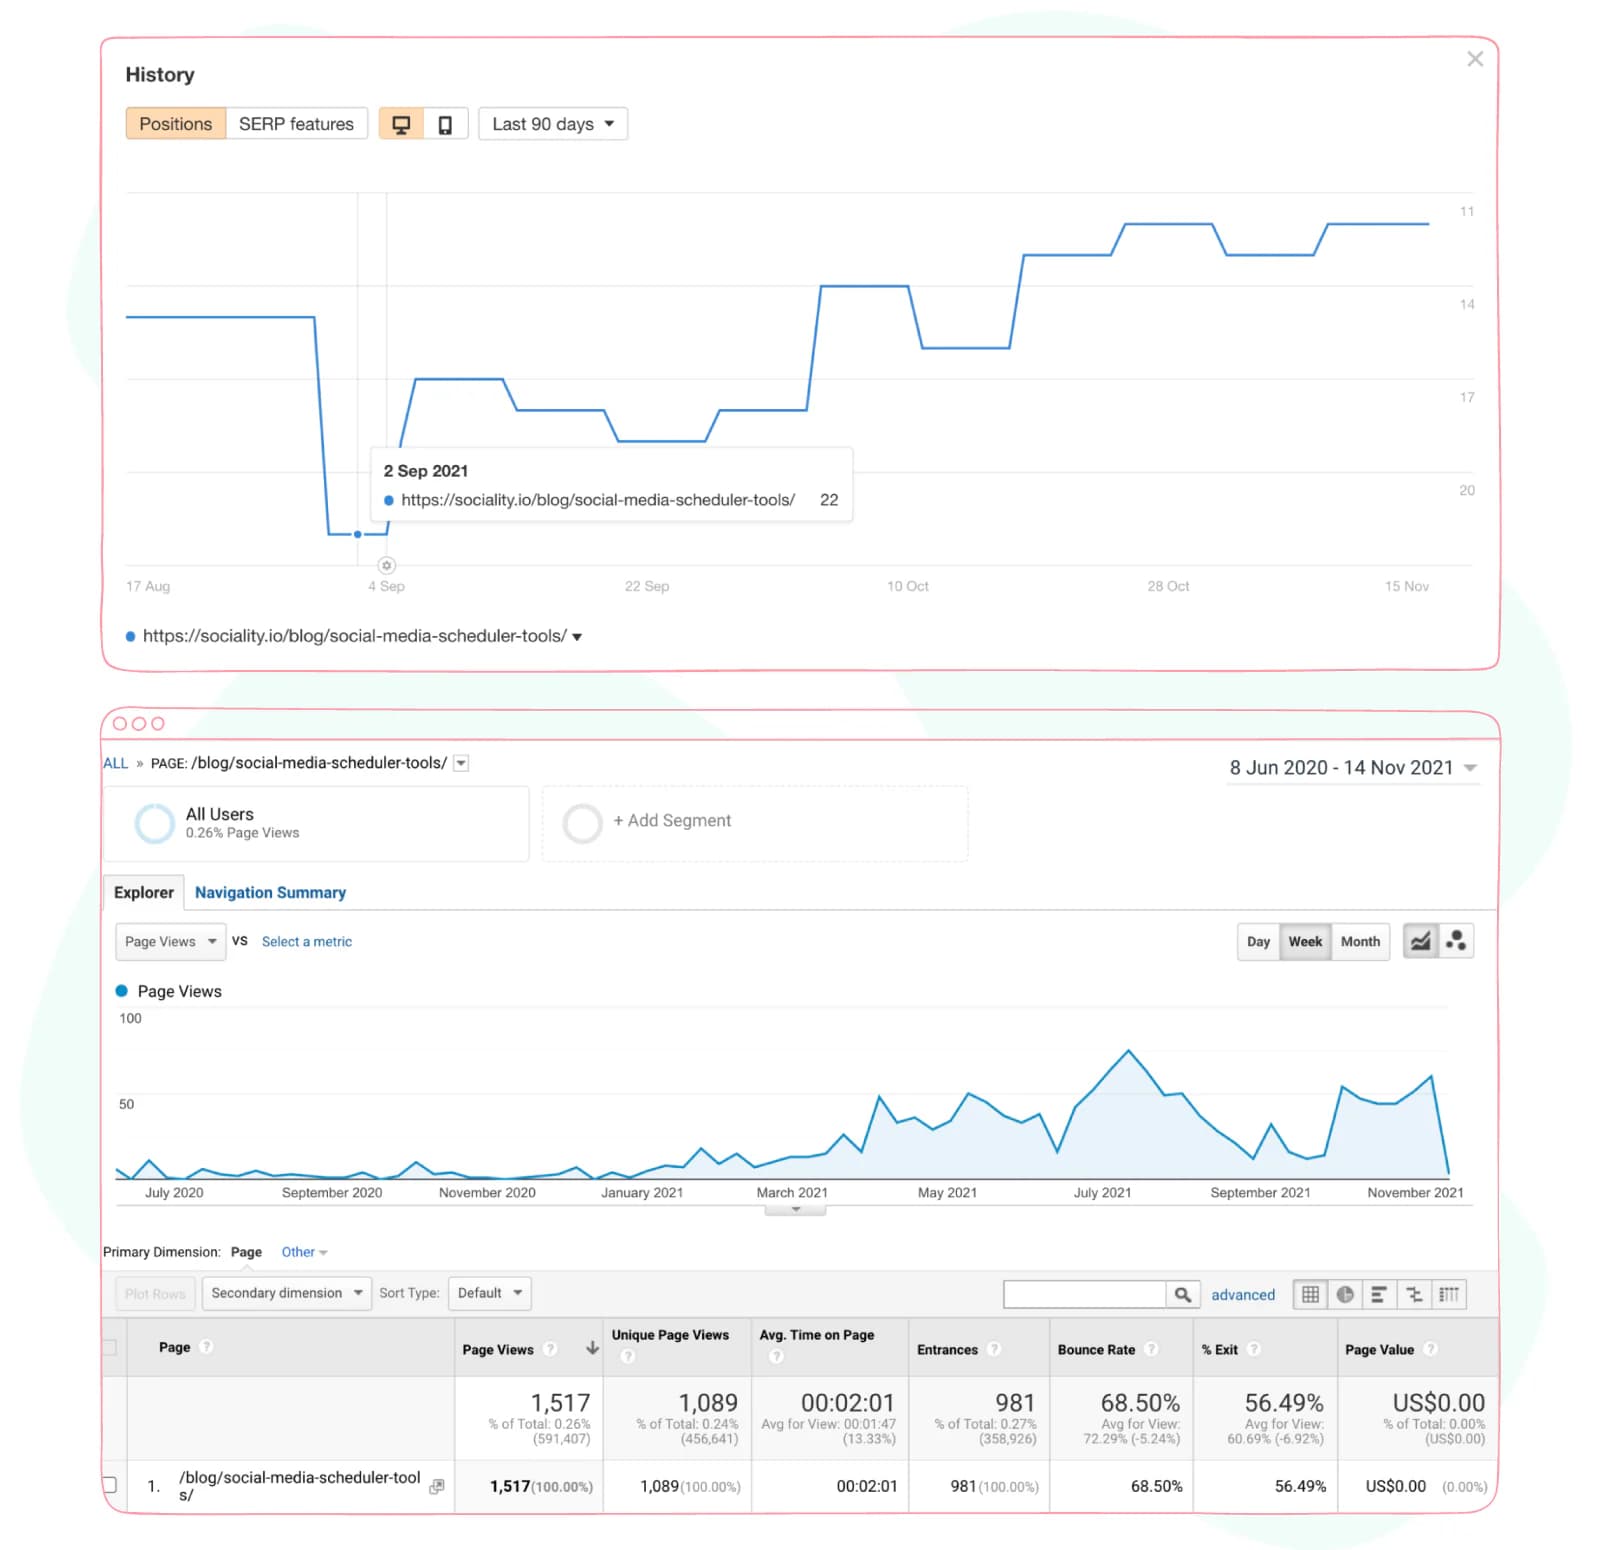Switch to the Positions tab
The image size is (1600, 1550).
click(x=175, y=124)
